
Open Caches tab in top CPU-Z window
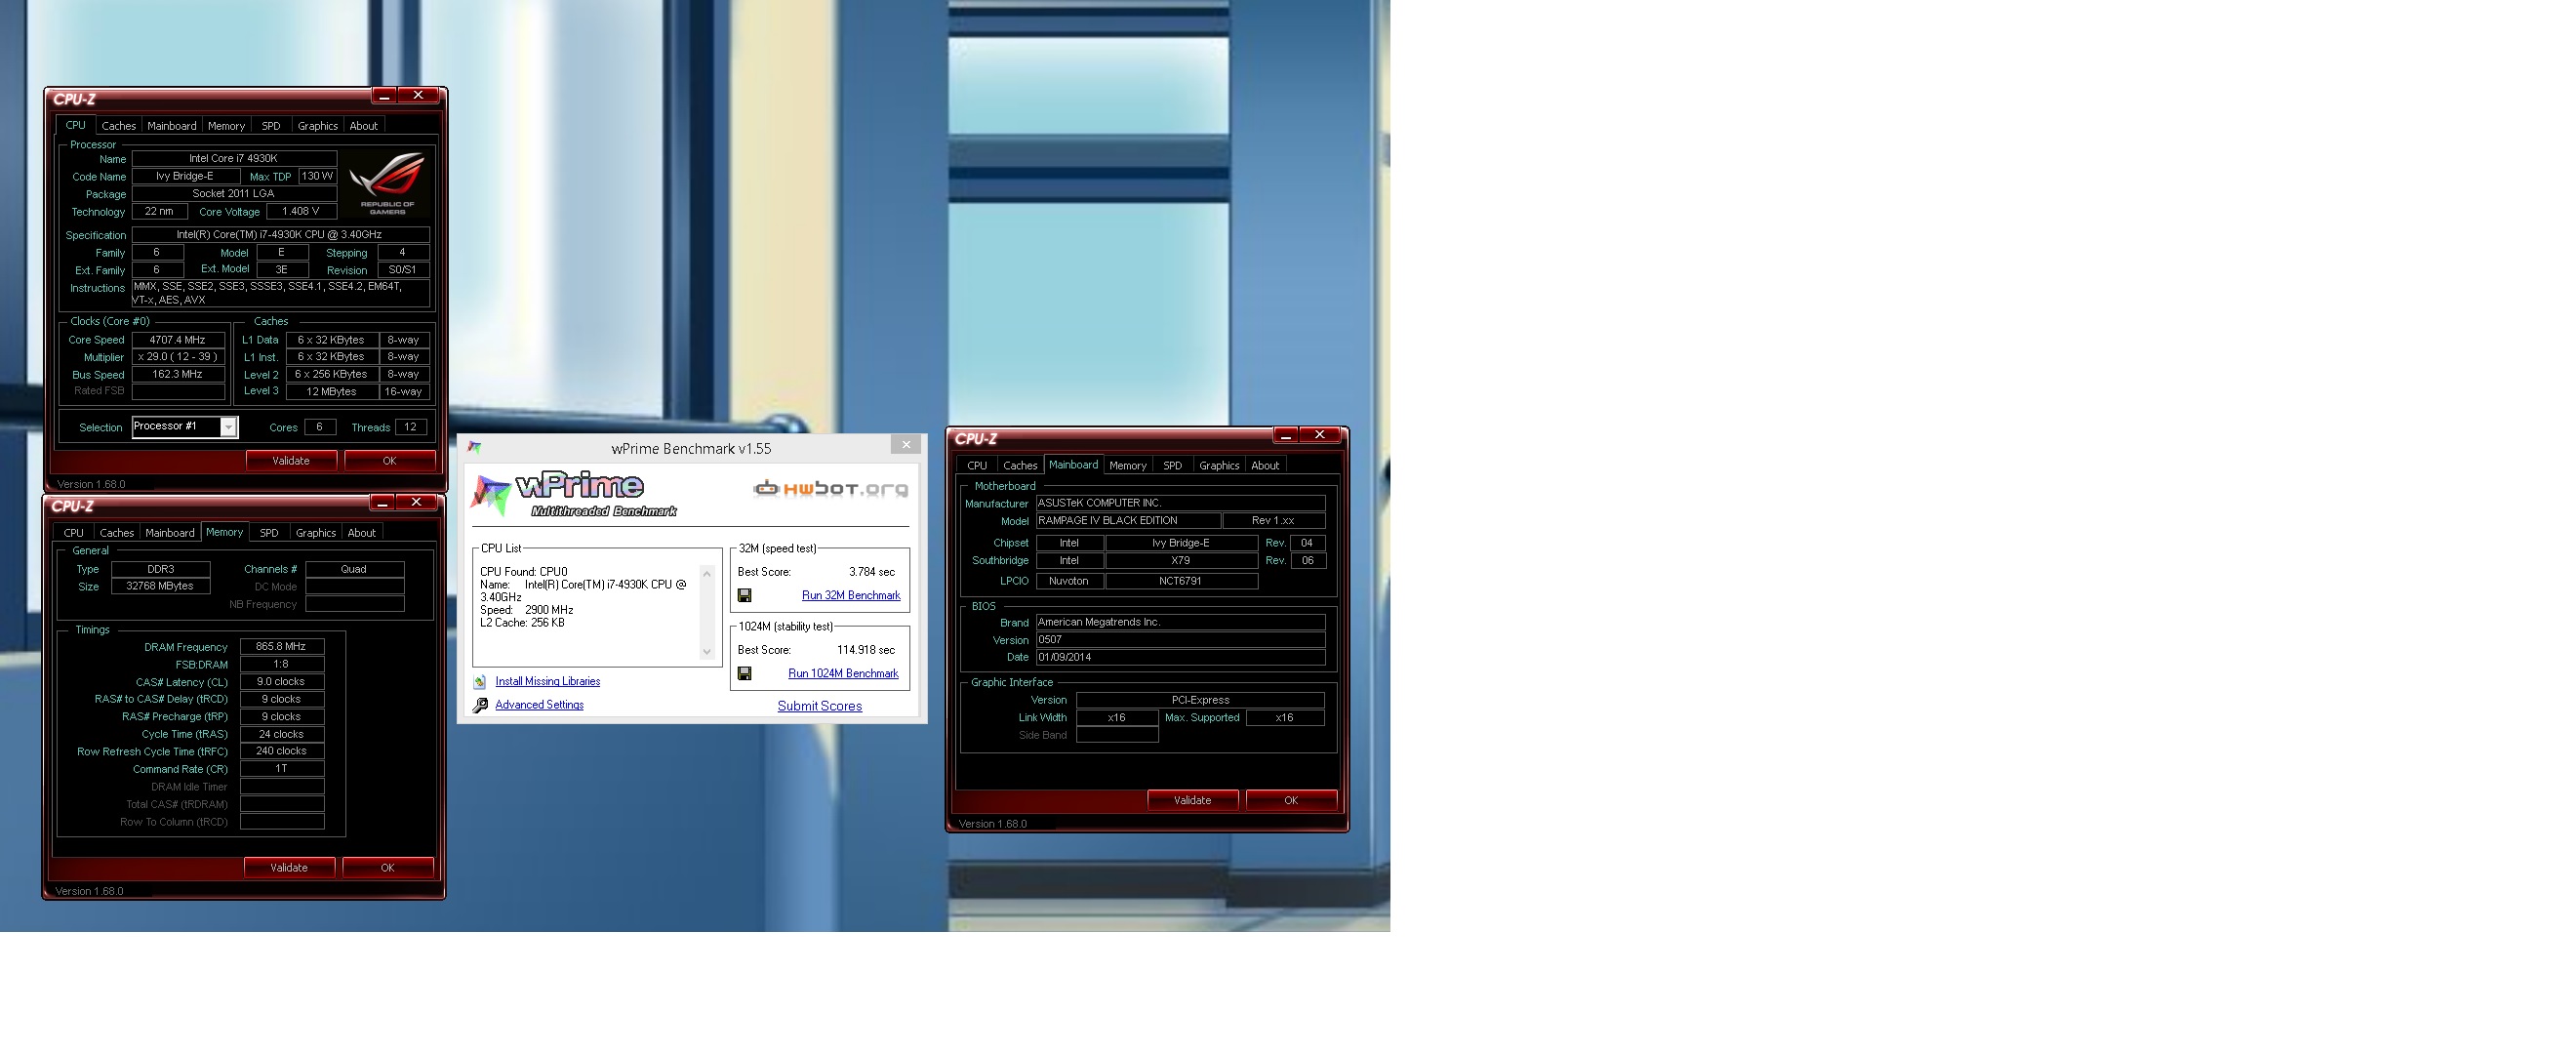(118, 126)
